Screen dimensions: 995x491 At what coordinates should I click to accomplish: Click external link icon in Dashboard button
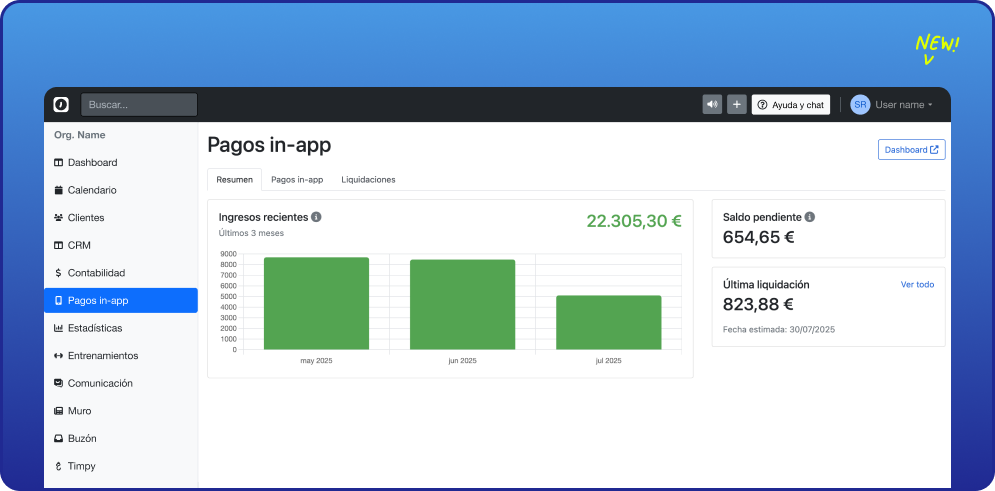point(934,150)
